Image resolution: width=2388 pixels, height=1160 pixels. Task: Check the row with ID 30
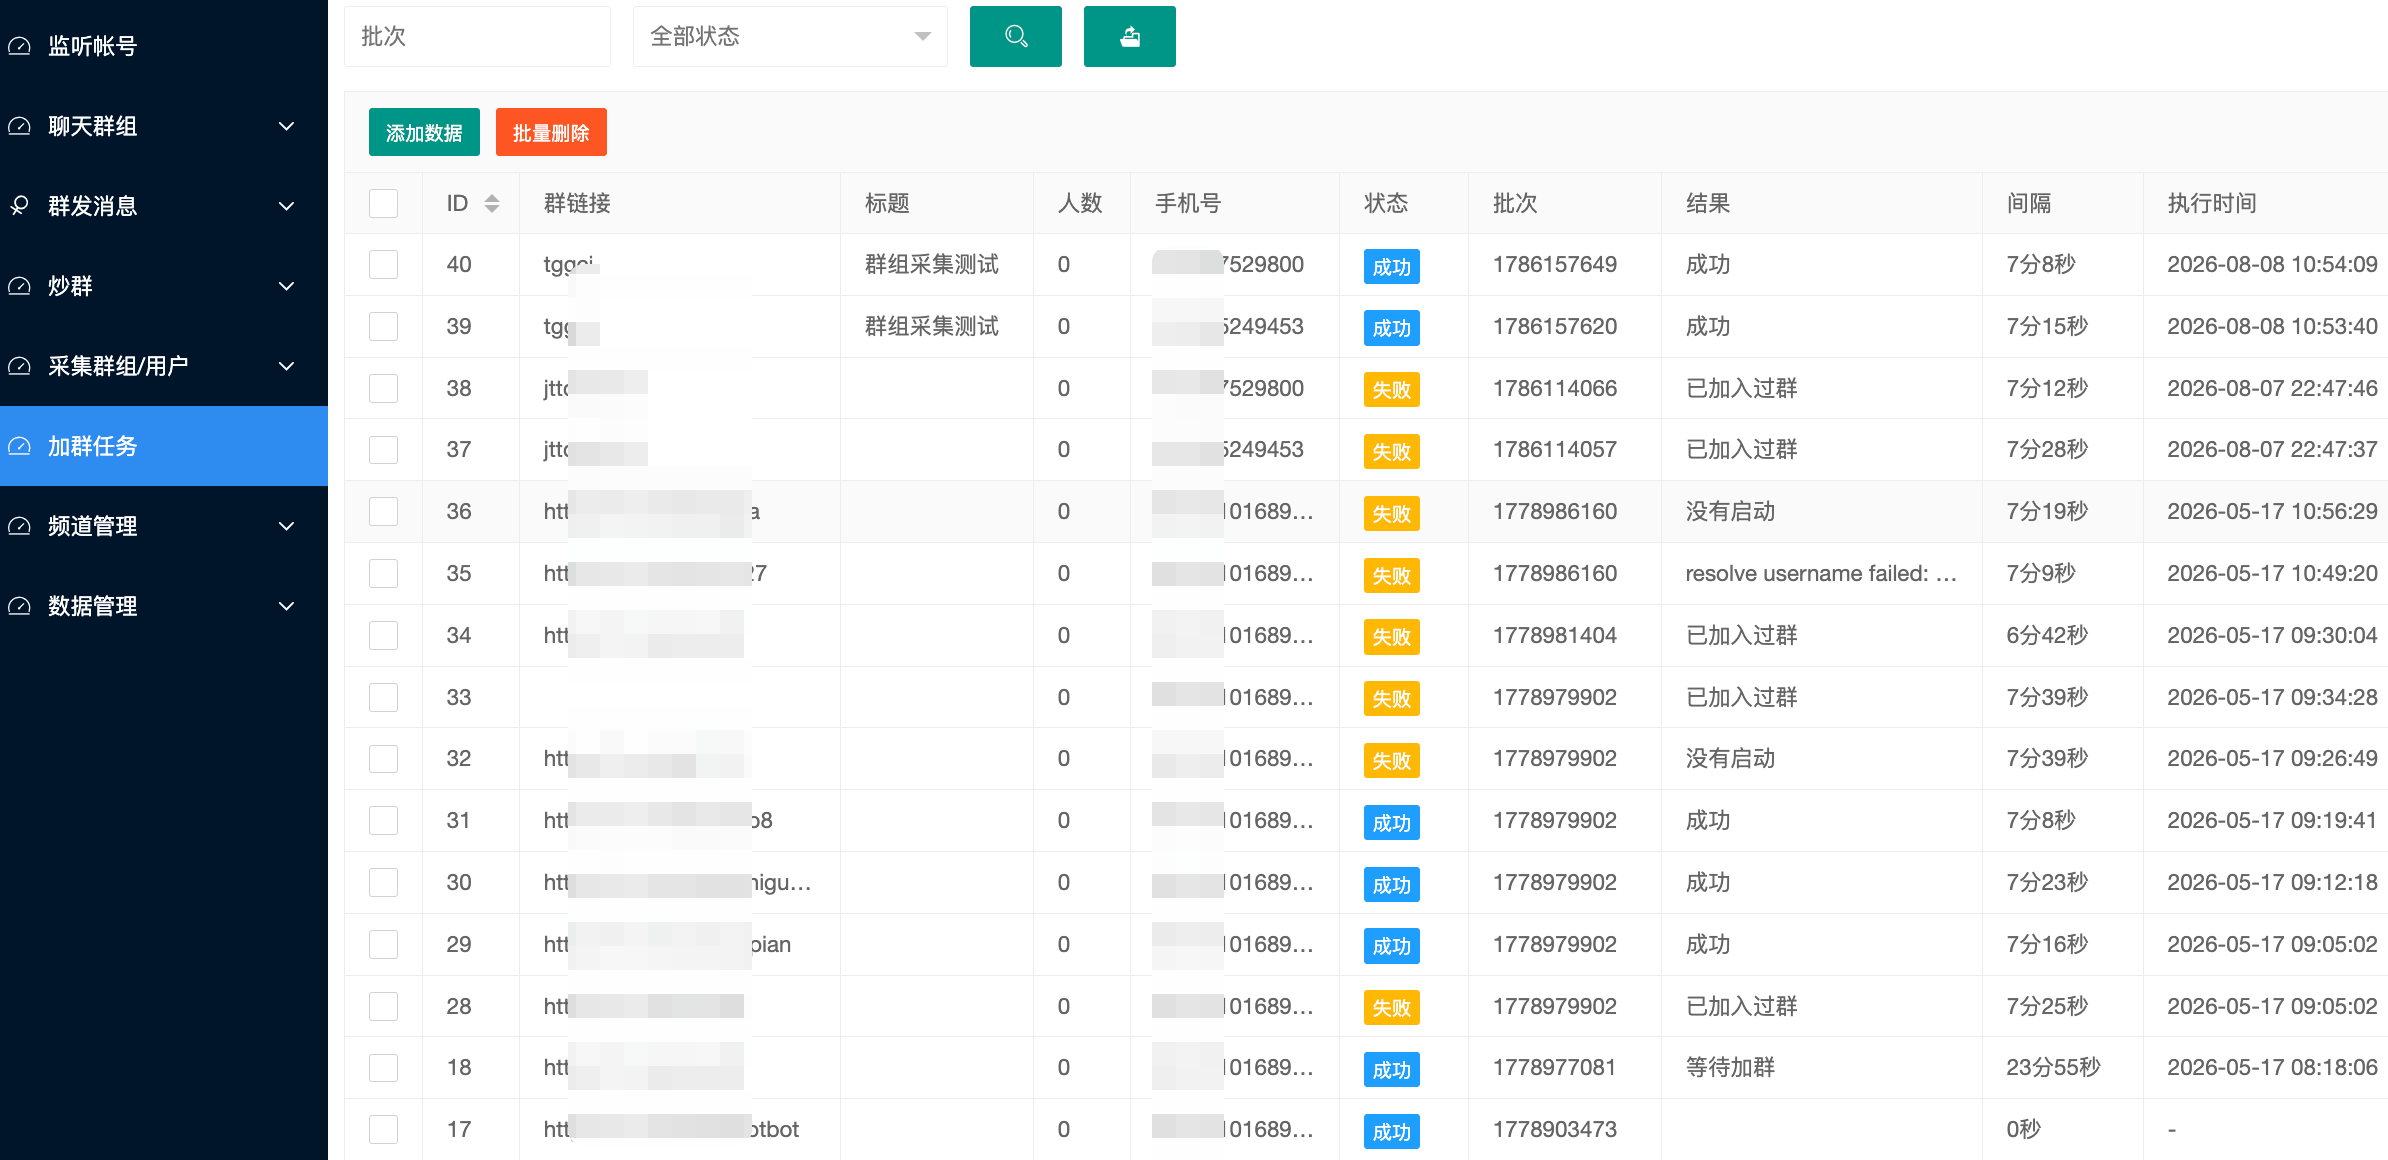(383, 883)
